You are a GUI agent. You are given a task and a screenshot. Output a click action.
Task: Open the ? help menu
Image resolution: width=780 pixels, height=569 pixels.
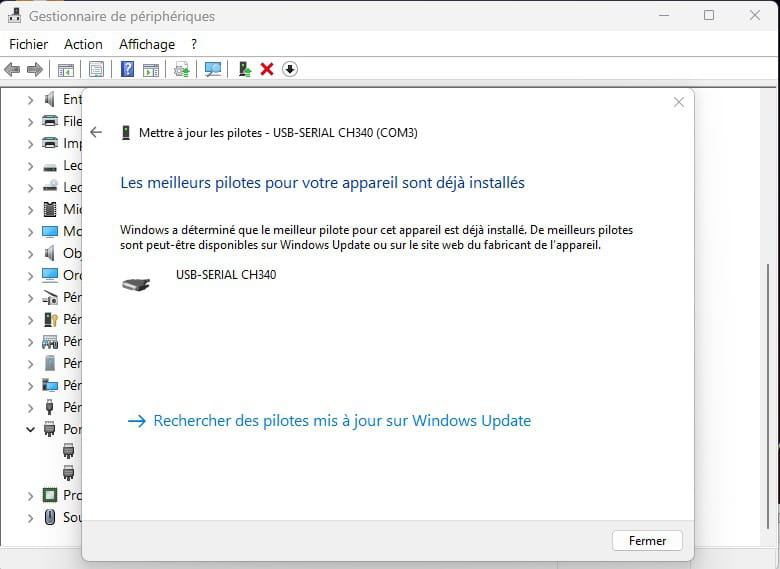[194, 44]
